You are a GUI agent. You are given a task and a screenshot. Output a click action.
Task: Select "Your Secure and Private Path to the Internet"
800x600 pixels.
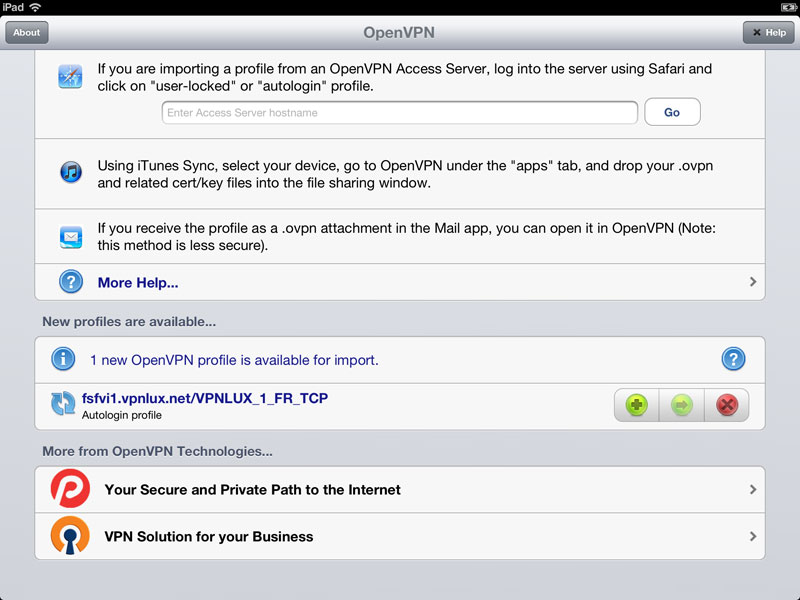coord(399,490)
